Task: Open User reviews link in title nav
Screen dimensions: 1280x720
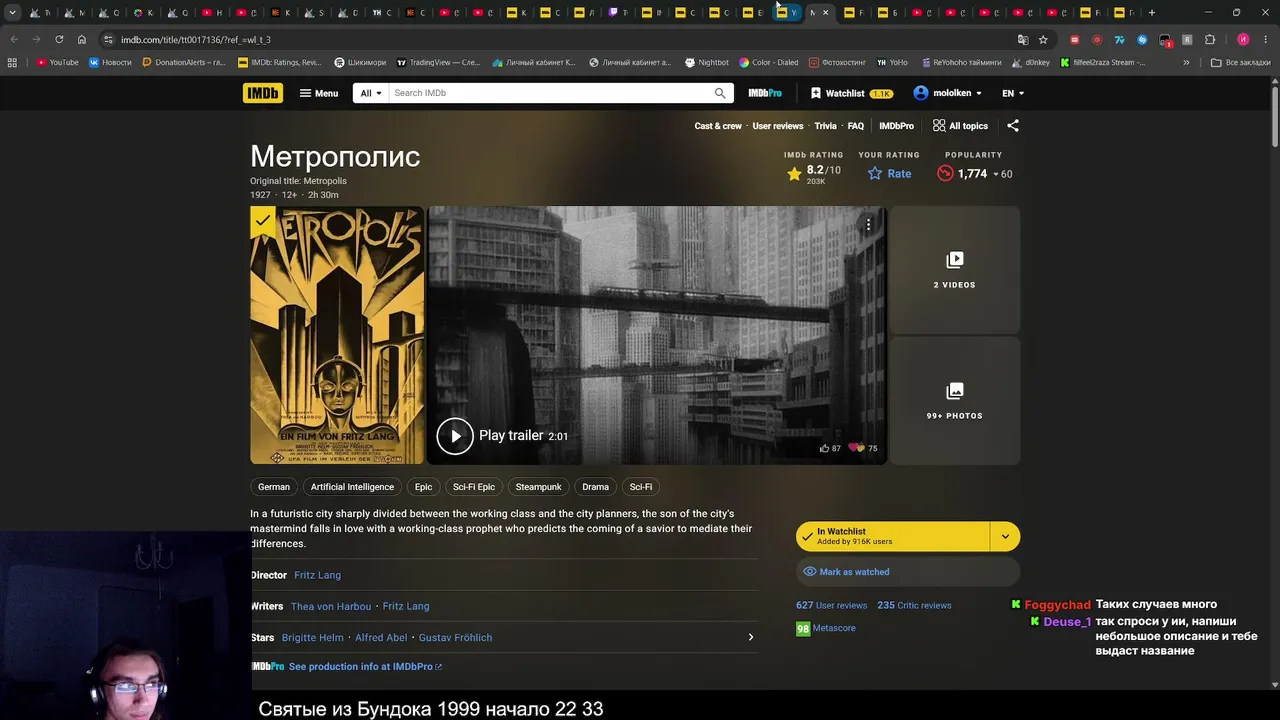Action: click(778, 126)
